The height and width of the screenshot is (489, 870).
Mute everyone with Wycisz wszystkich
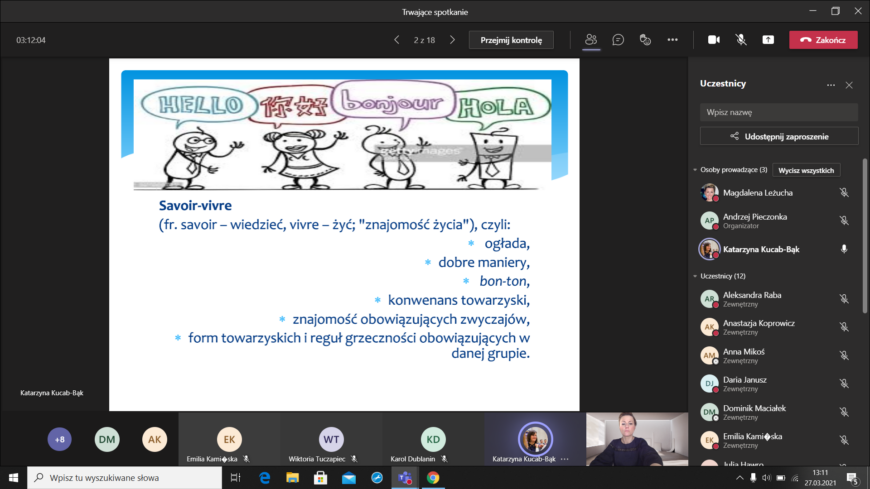pyautogui.click(x=806, y=170)
